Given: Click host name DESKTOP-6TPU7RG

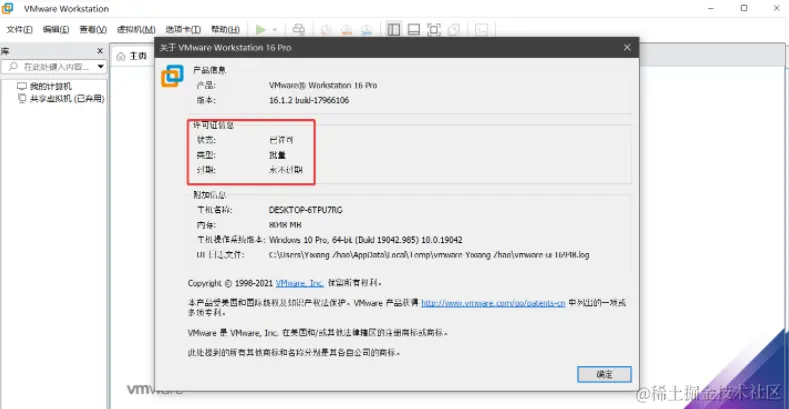Looking at the screenshot, I should click(x=305, y=210).
